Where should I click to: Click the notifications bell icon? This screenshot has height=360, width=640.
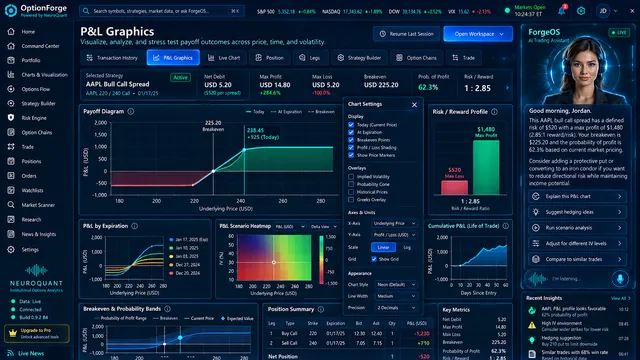click(562, 11)
